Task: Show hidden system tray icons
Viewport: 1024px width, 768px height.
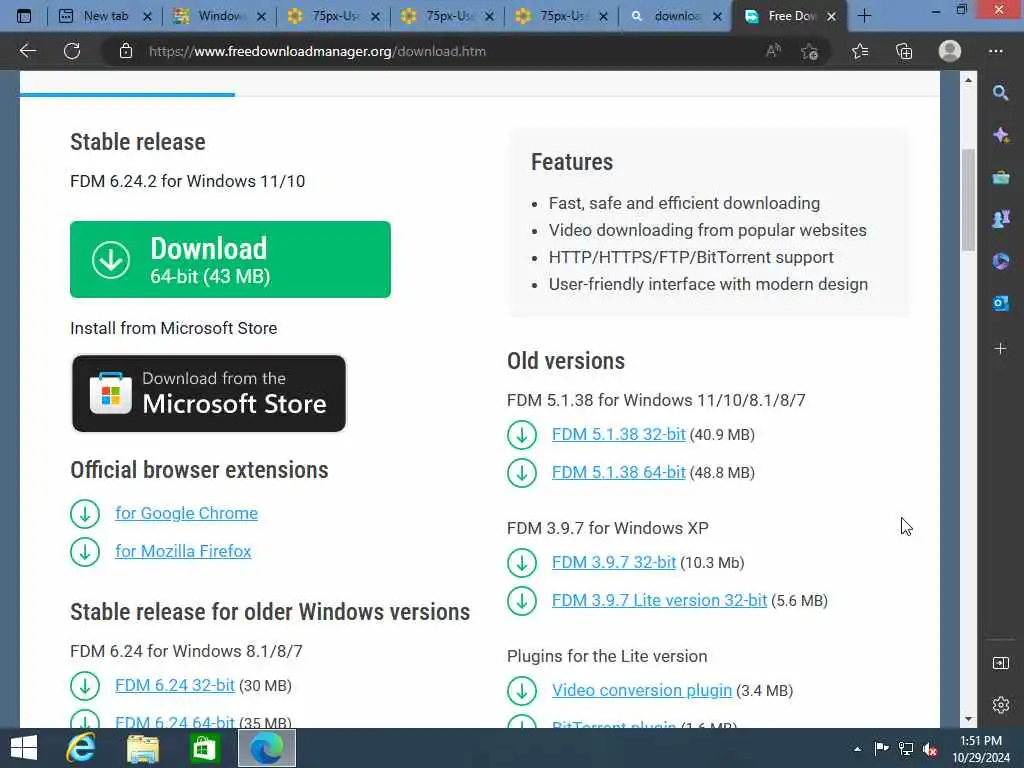Action: 857,749
